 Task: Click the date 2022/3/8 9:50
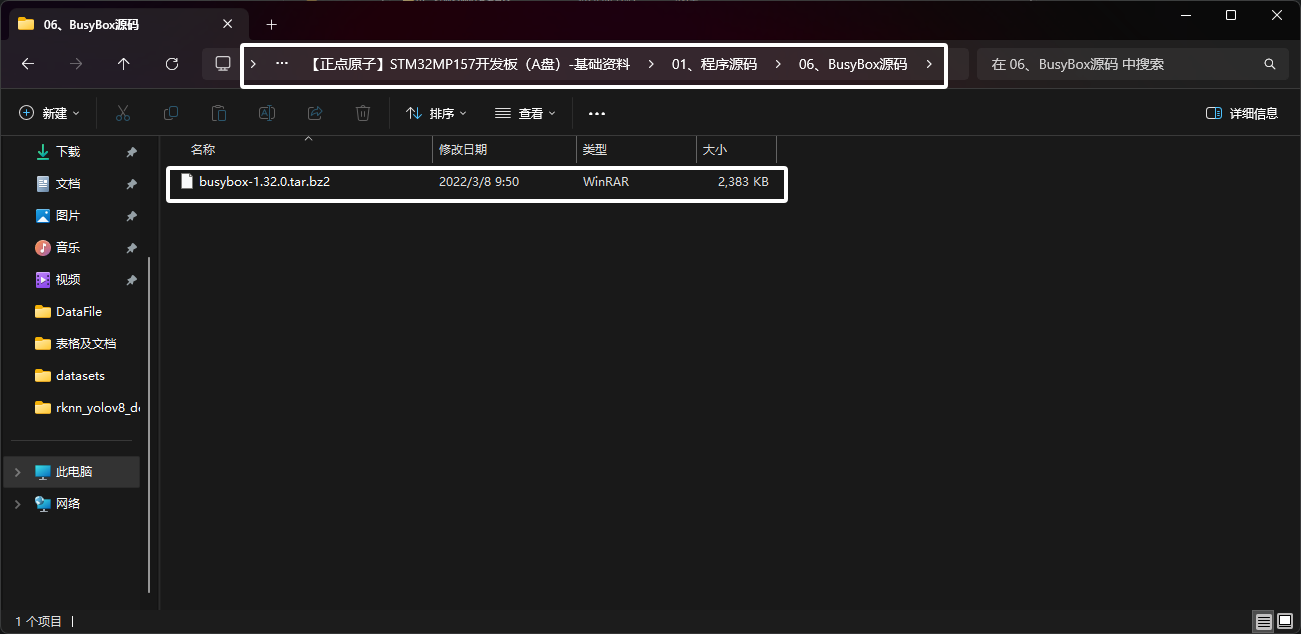point(479,182)
